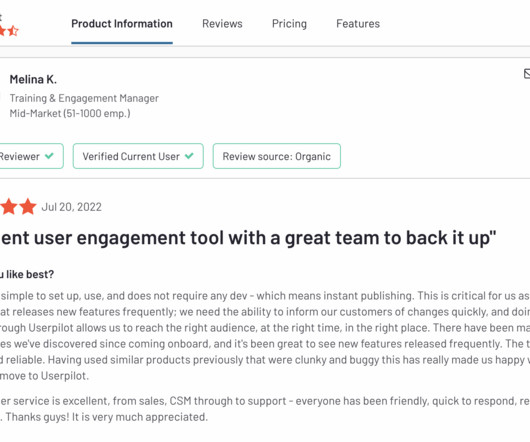Click the half-star rating icon at top
The width and height of the screenshot is (530, 442).
13,31
